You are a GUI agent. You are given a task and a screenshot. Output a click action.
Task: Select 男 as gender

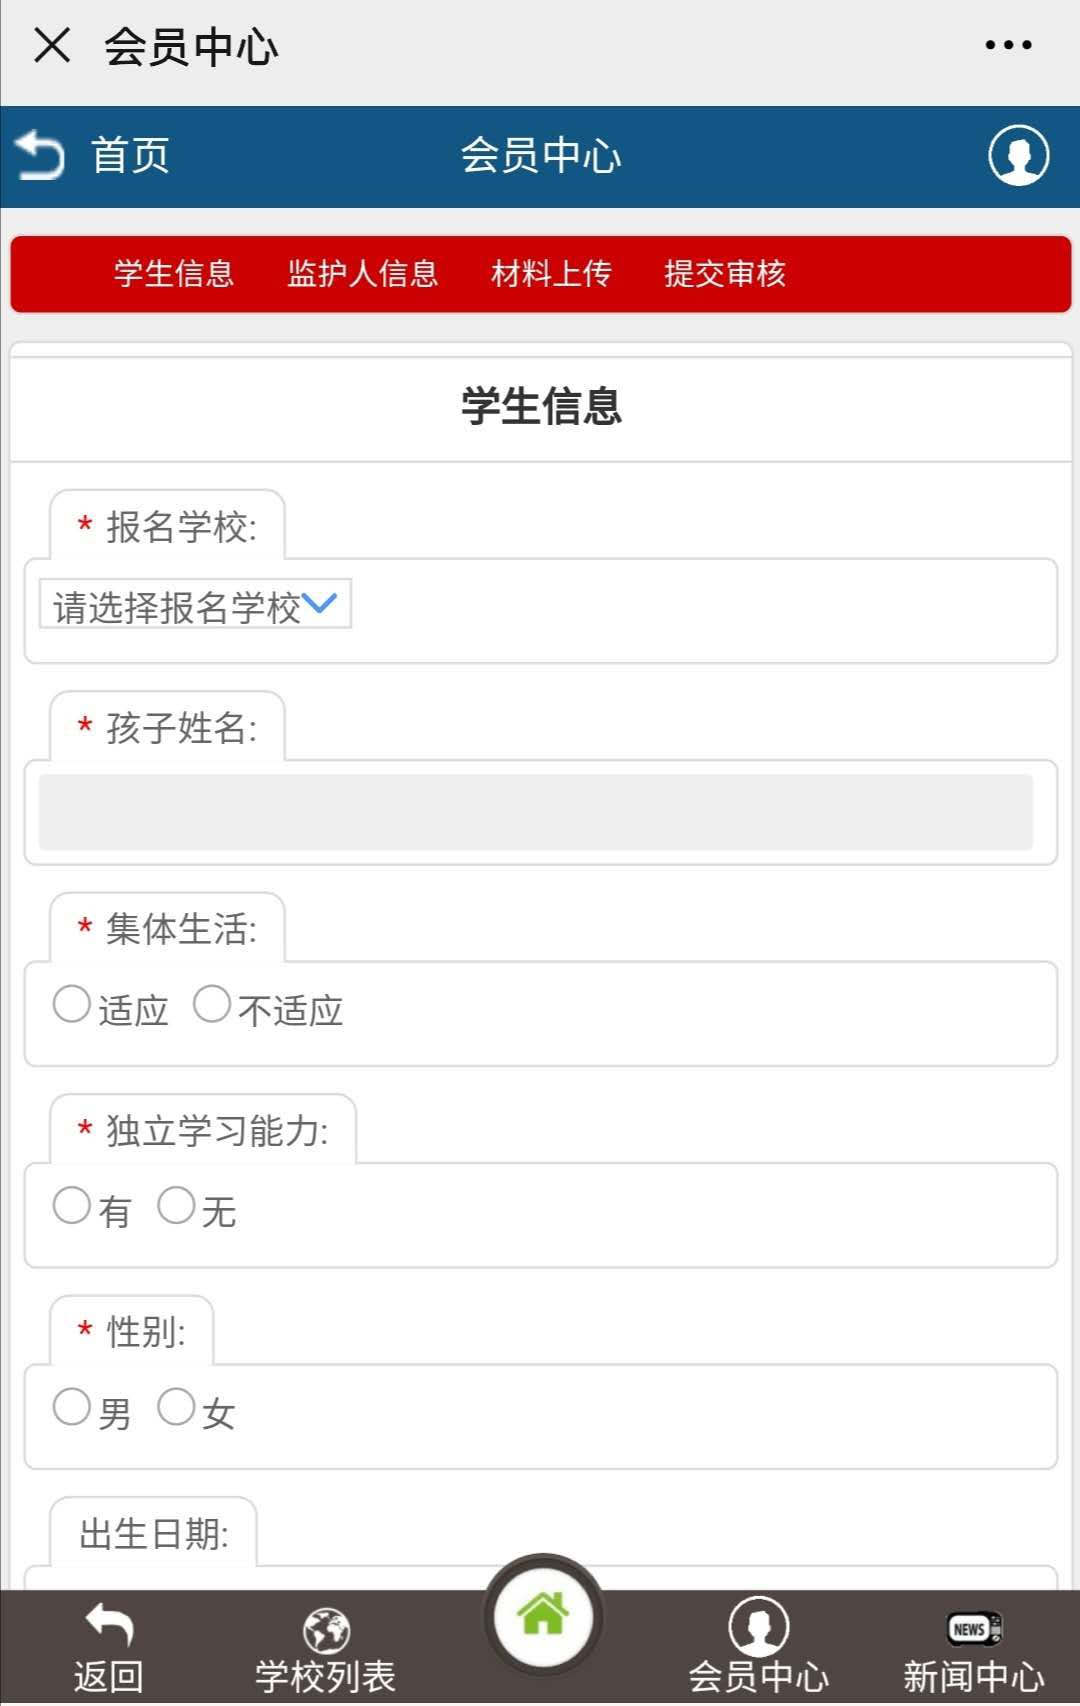(x=72, y=1406)
